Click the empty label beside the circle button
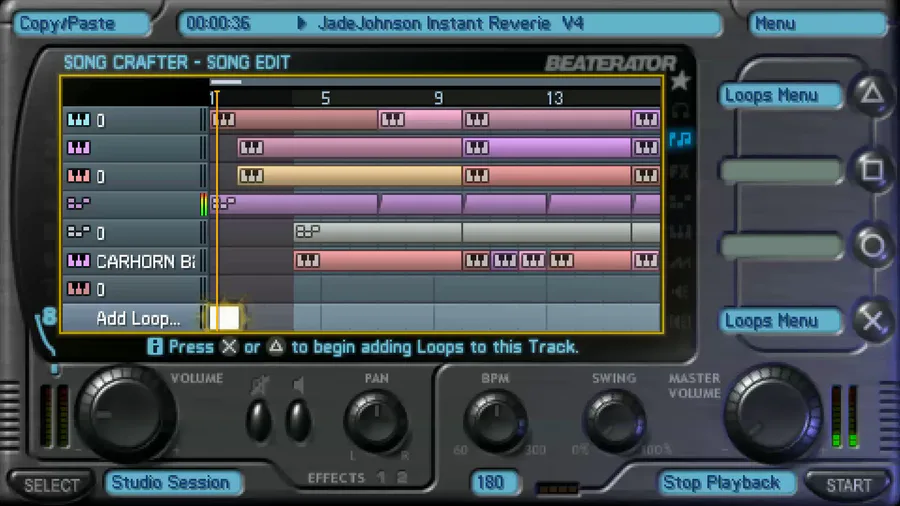The width and height of the screenshot is (900, 506). coord(780,246)
